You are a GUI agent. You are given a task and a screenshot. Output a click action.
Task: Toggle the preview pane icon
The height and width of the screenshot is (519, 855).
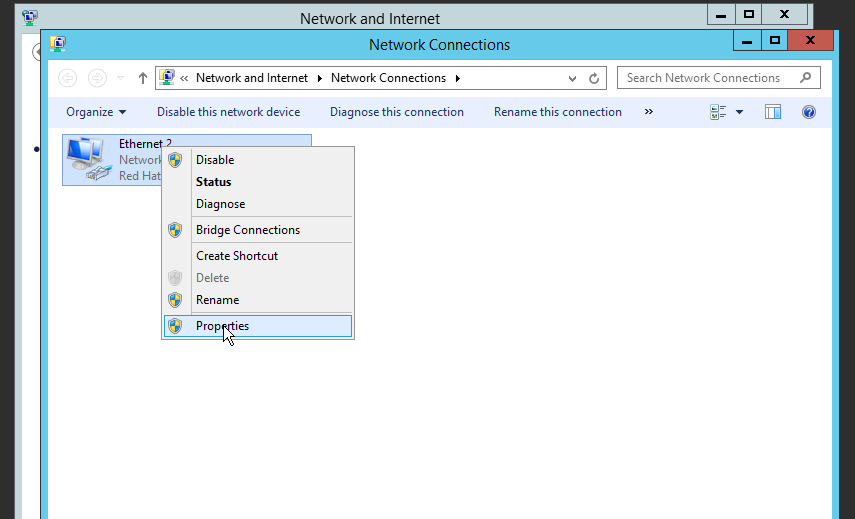pyautogui.click(x=773, y=112)
